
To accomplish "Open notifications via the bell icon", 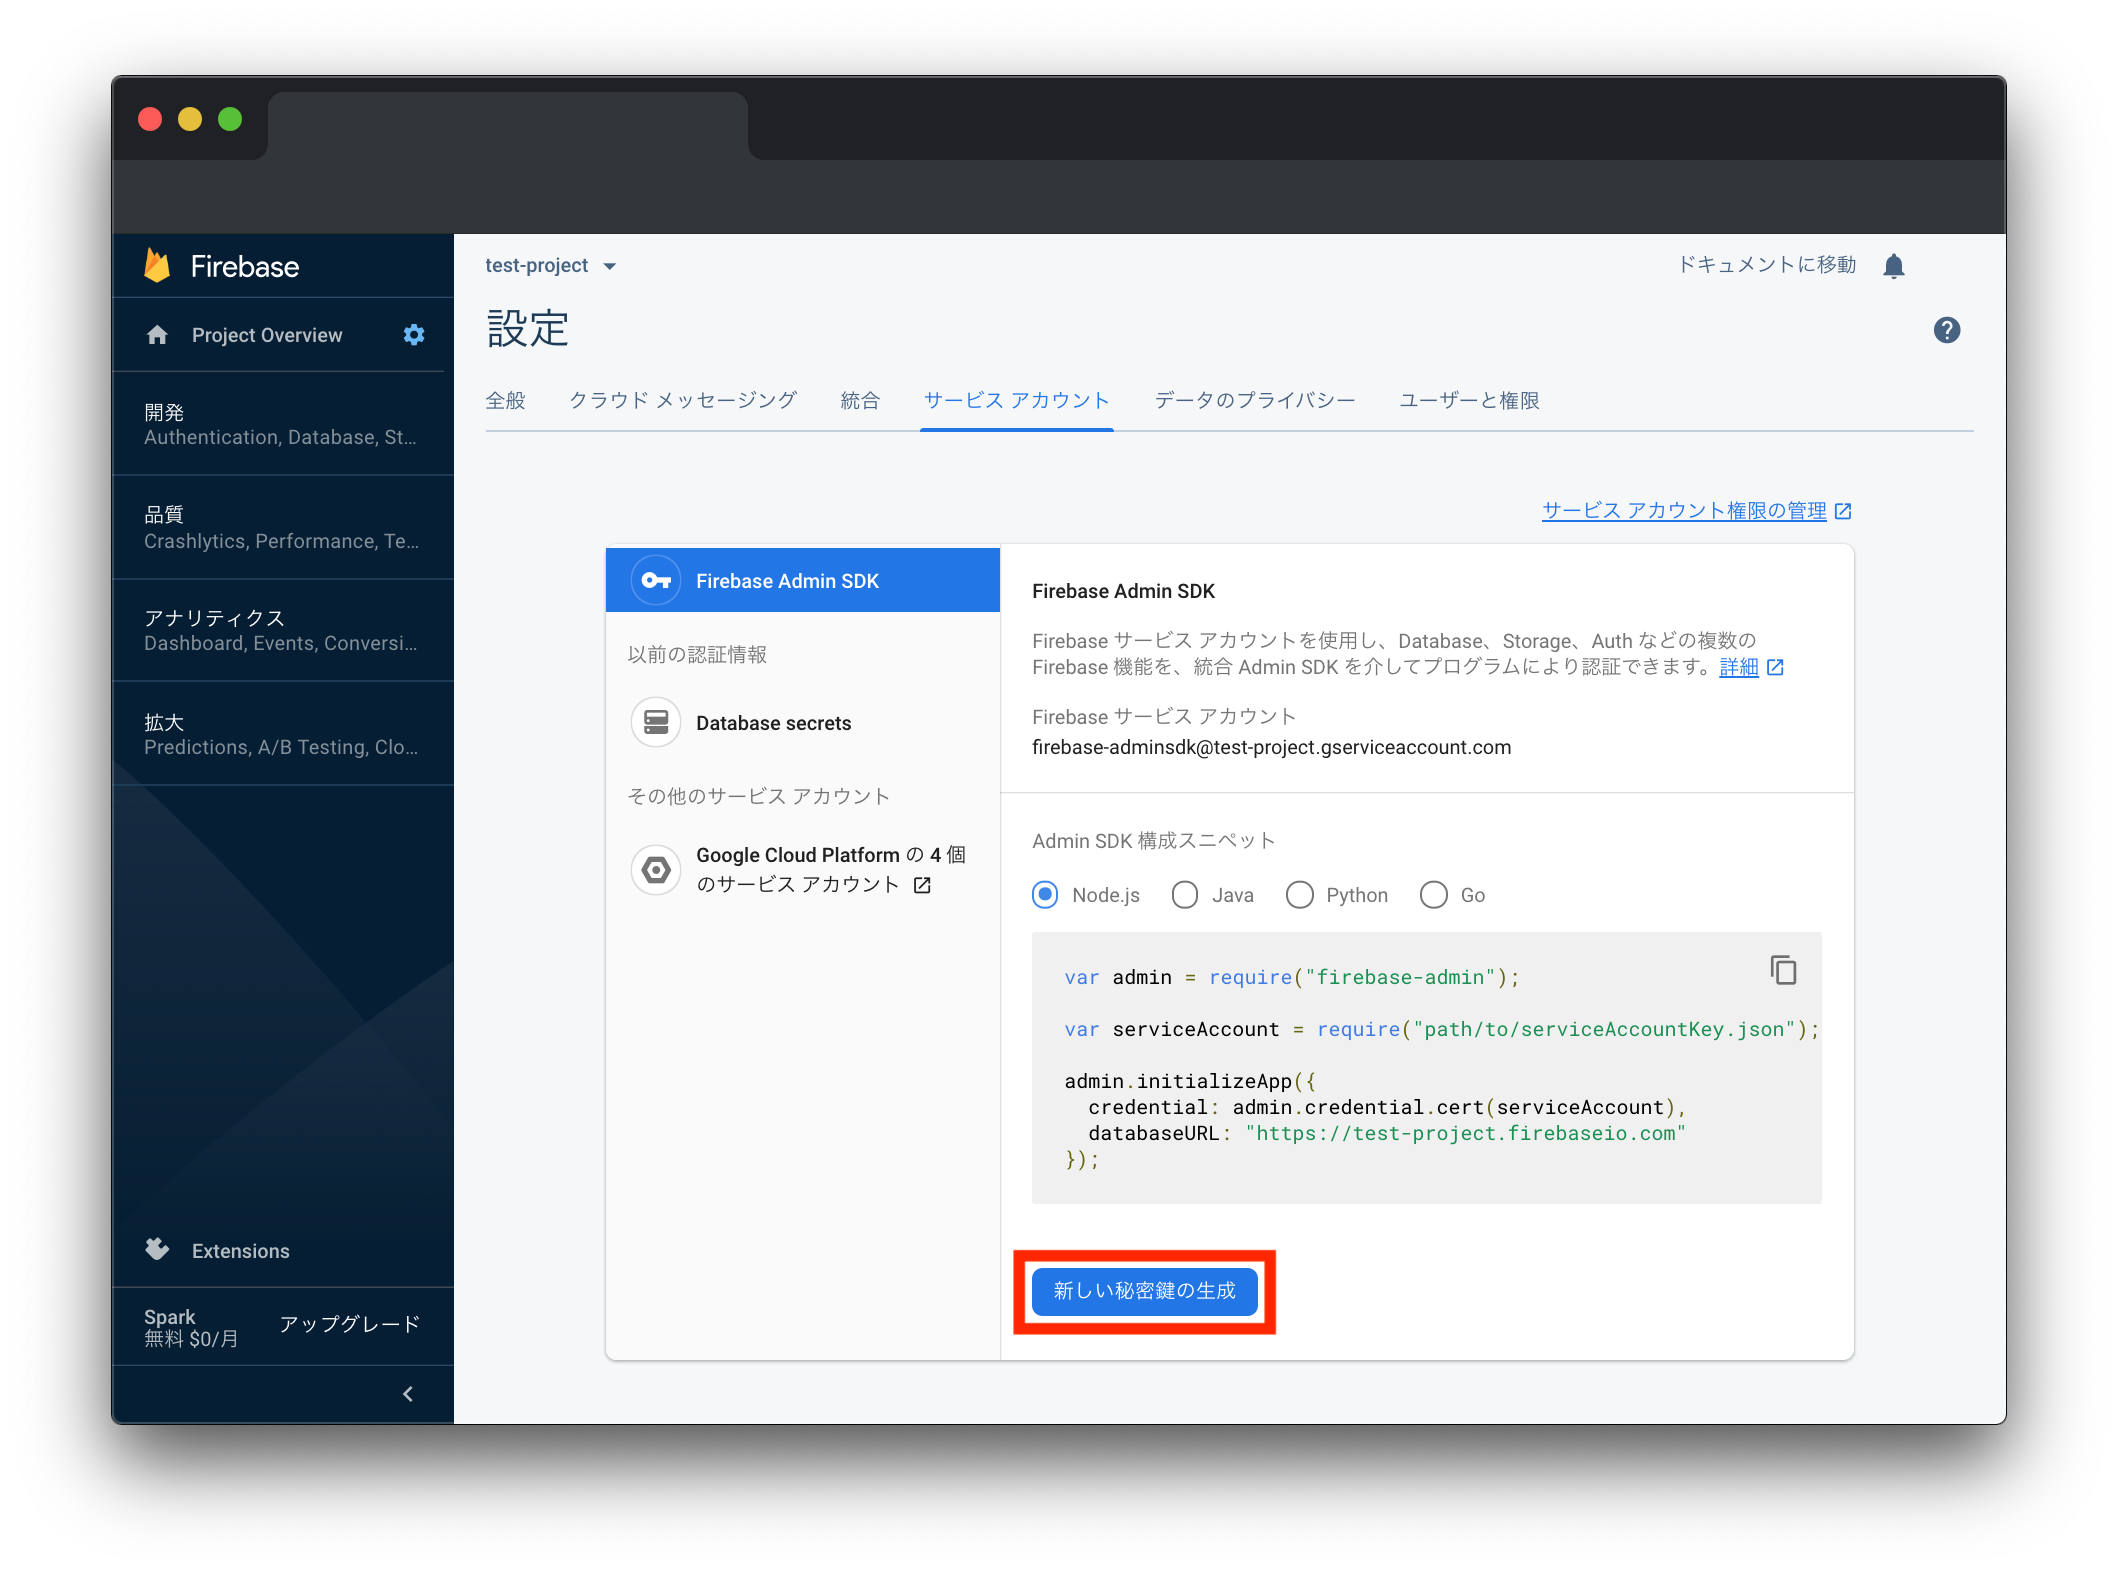I will (x=1894, y=264).
